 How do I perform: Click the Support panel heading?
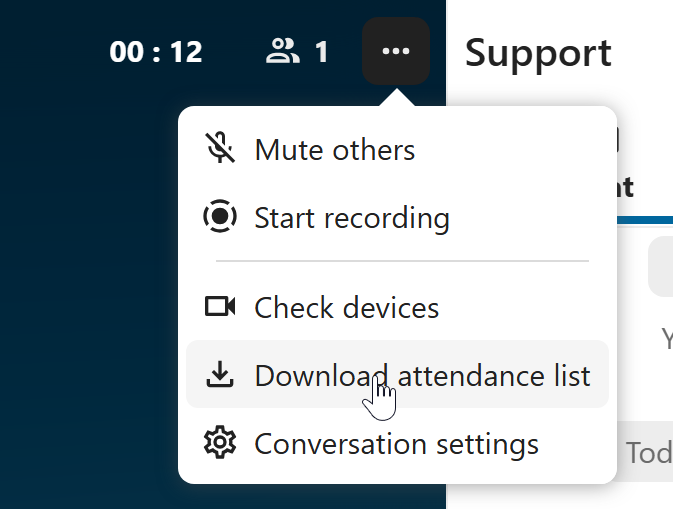[x=538, y=52]
